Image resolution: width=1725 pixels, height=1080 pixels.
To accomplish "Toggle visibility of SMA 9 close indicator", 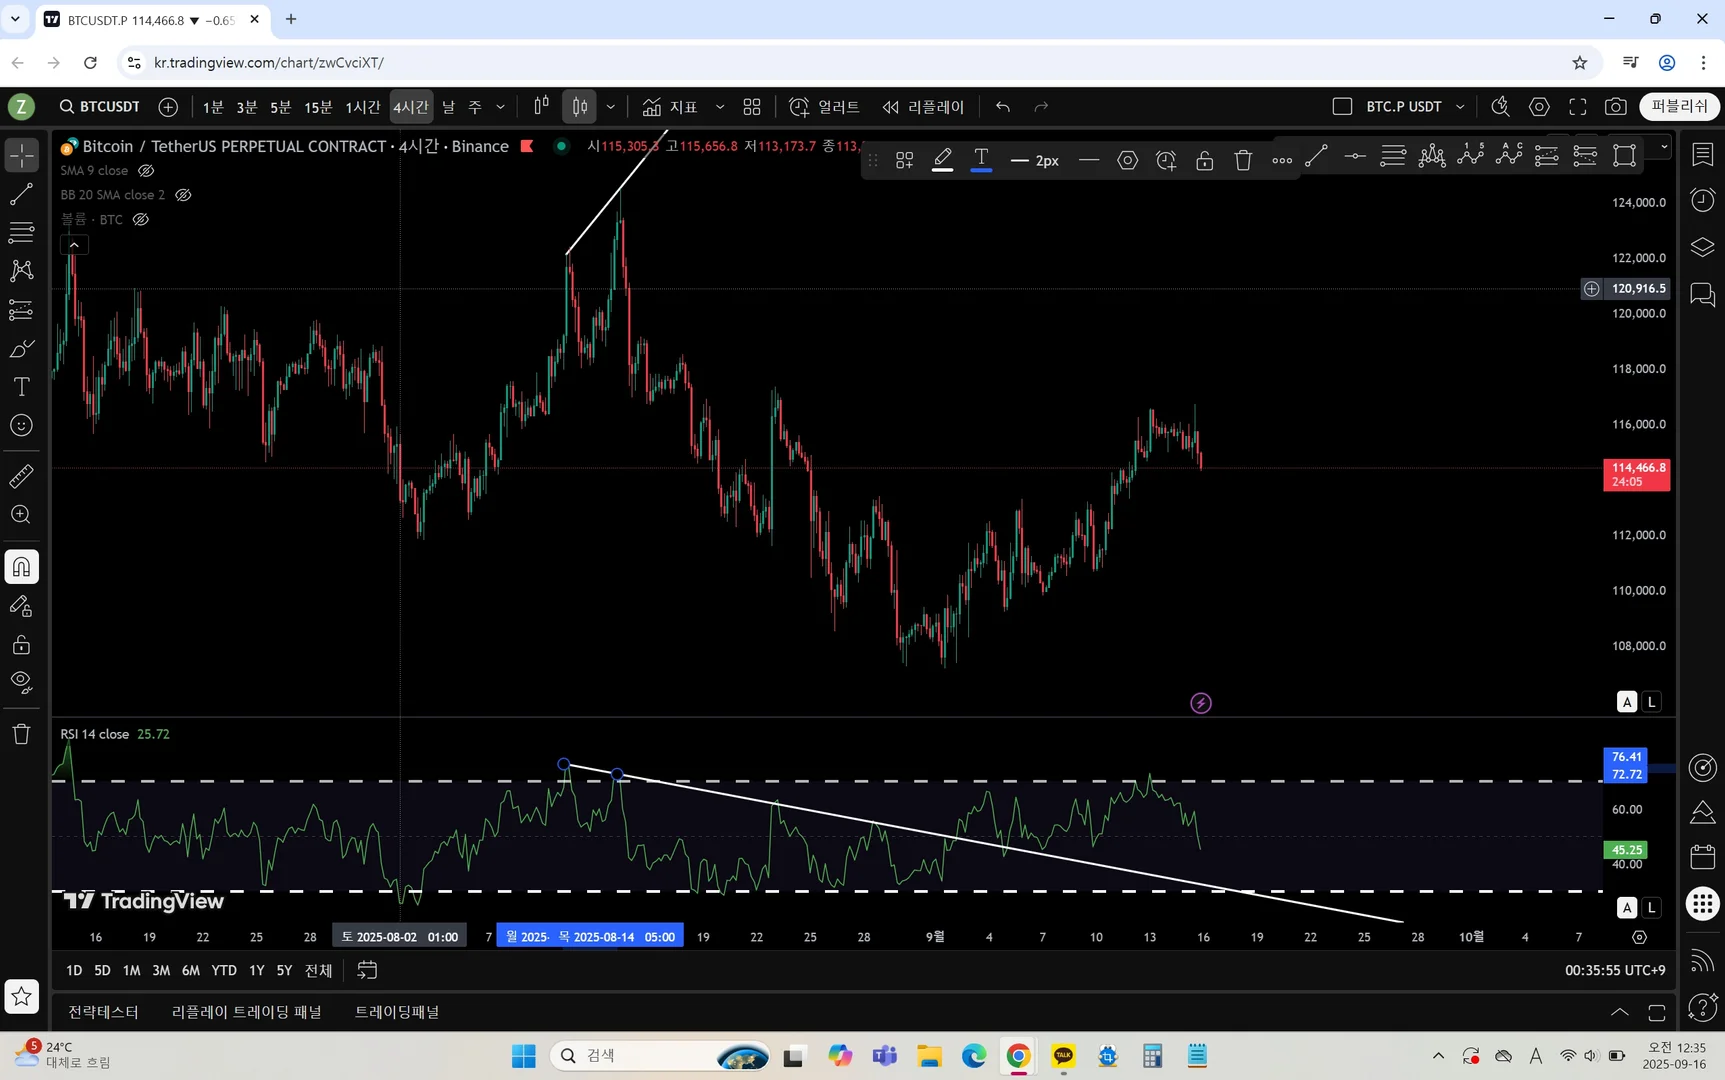I will pos(146,171).
